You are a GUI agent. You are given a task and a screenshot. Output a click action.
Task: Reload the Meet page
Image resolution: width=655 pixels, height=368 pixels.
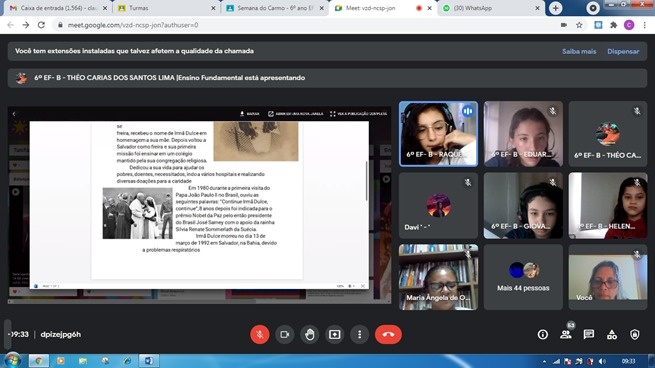click(41, 25)
